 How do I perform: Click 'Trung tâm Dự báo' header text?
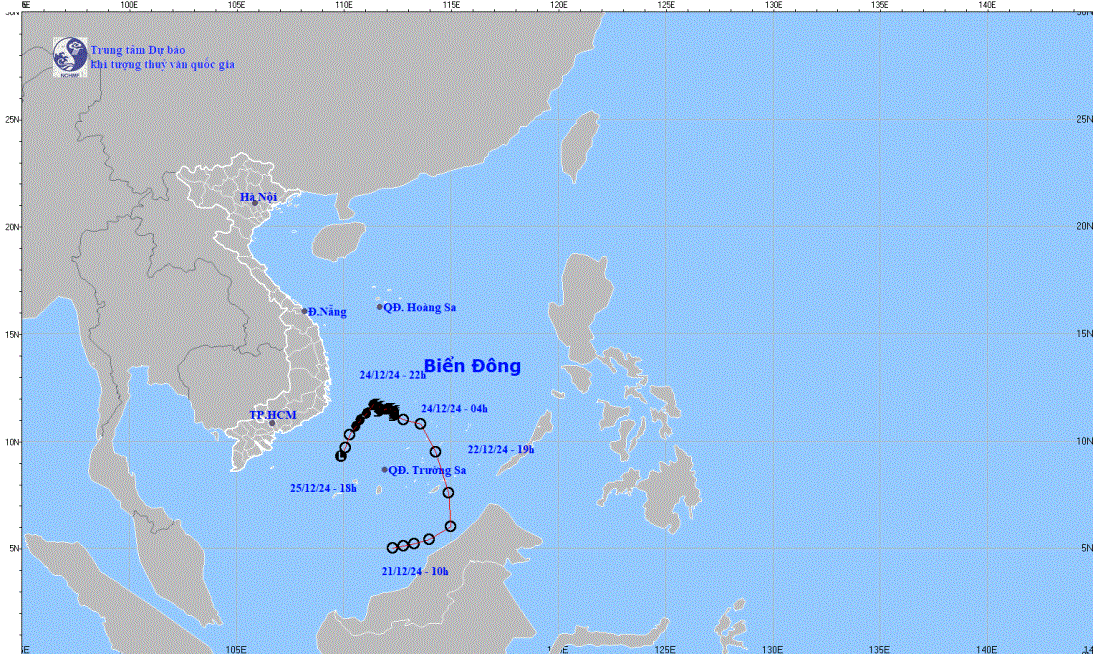click(x=138, y=50)
